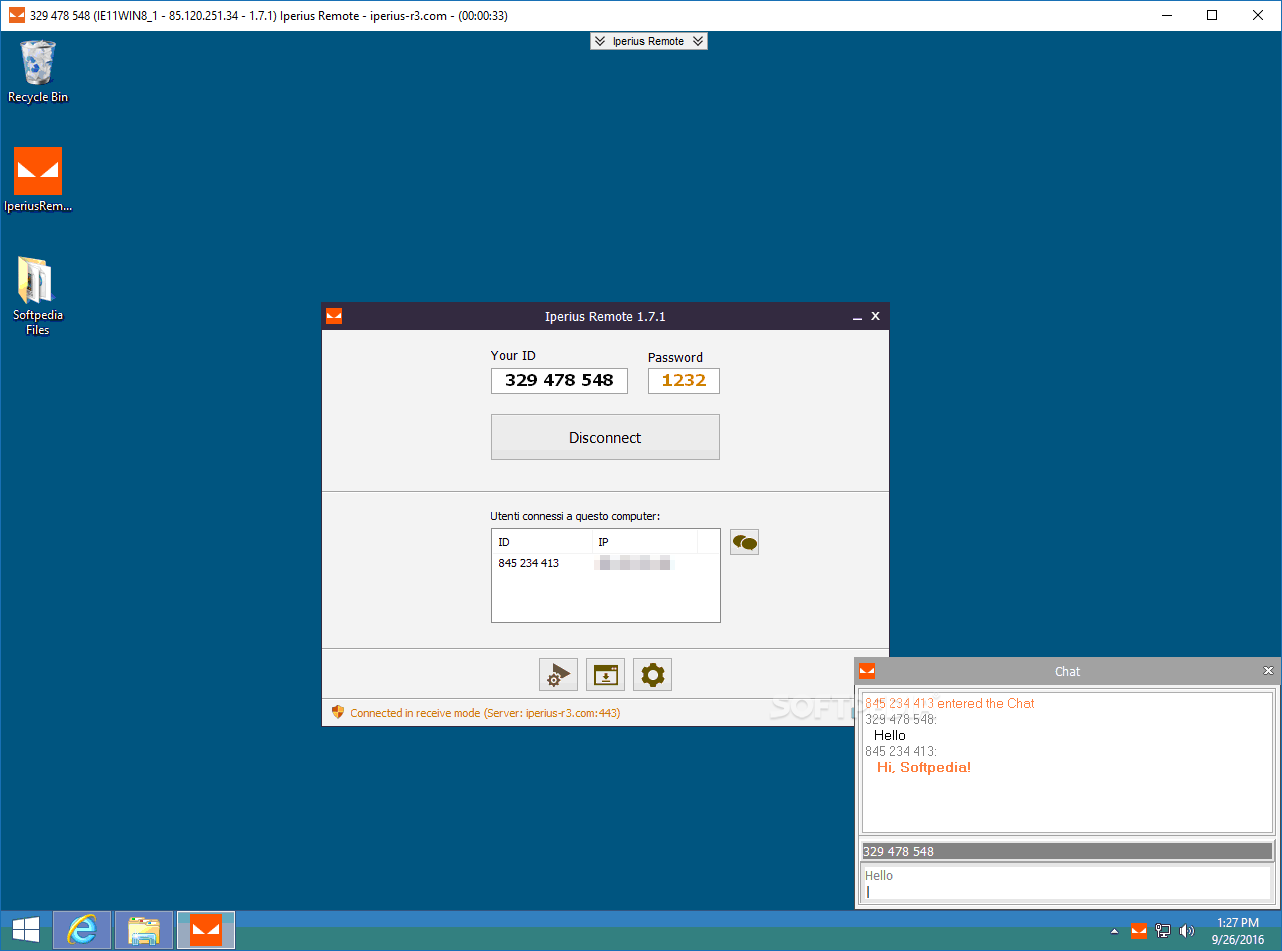
Task: Click the "Your ID" label
Action: click(513, 355)
